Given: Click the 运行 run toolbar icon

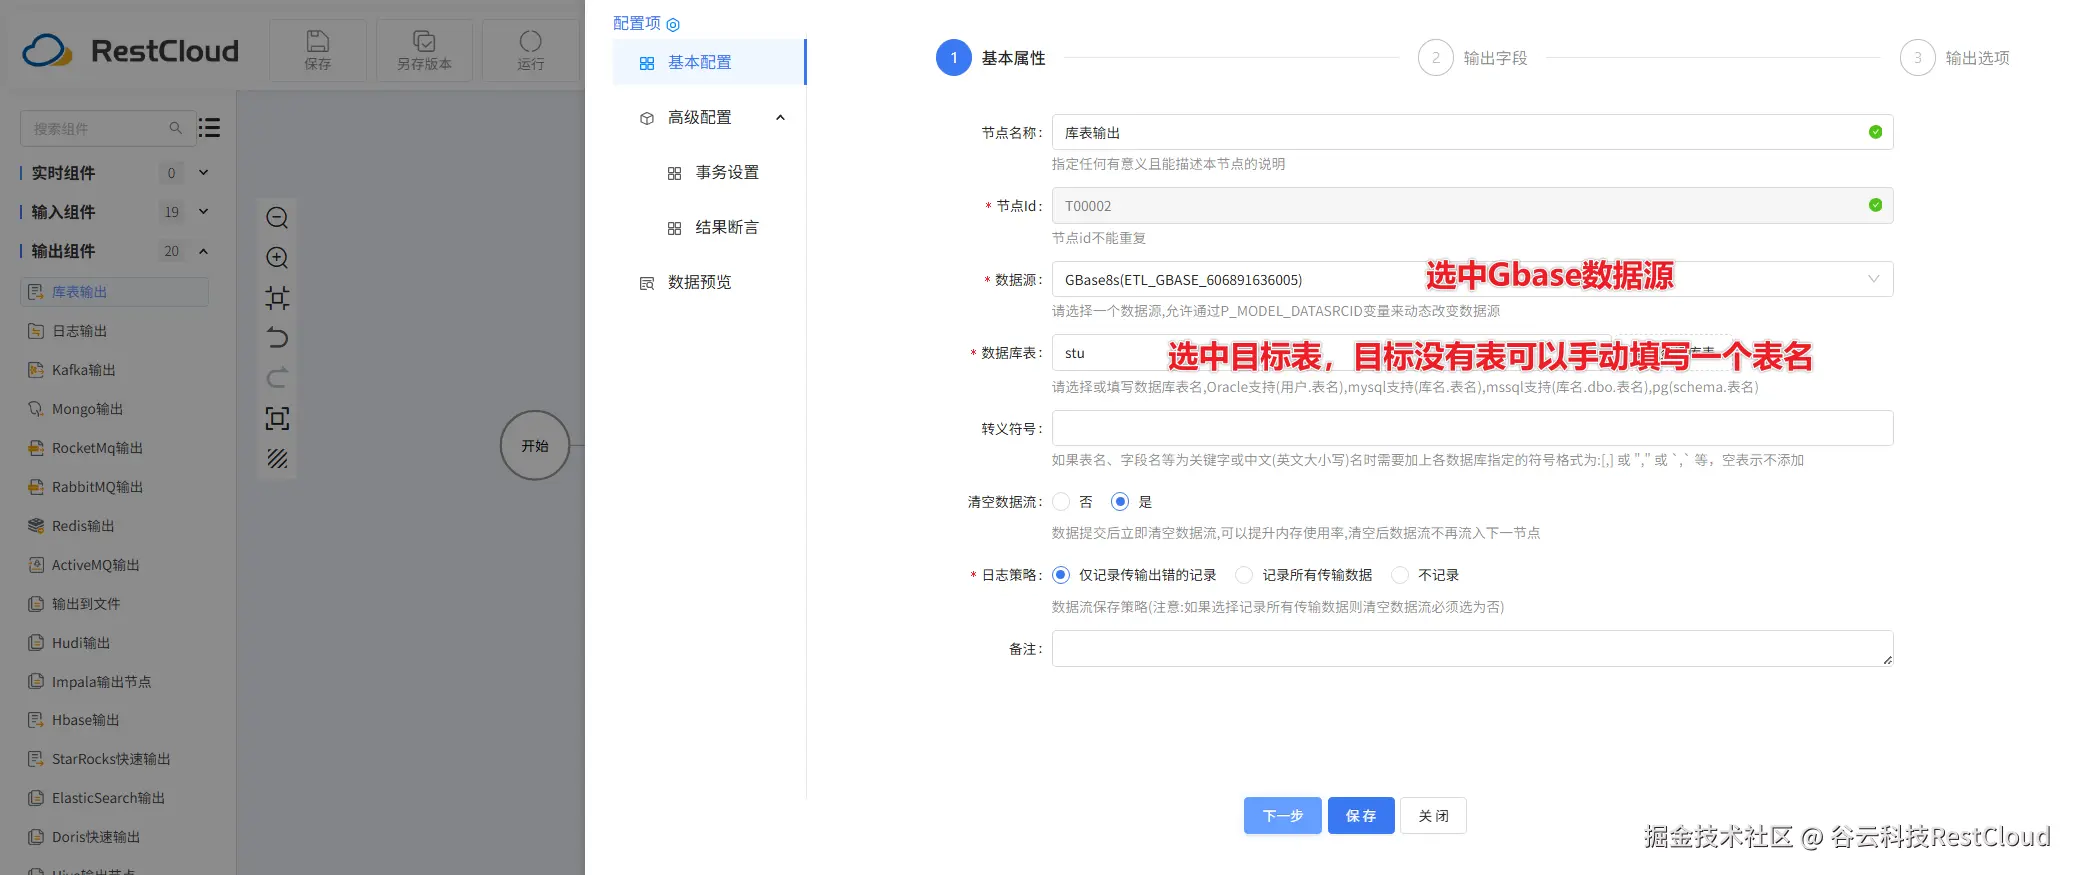Looking at the screenshot, I should pyautogui.click(x=531, y=41).
